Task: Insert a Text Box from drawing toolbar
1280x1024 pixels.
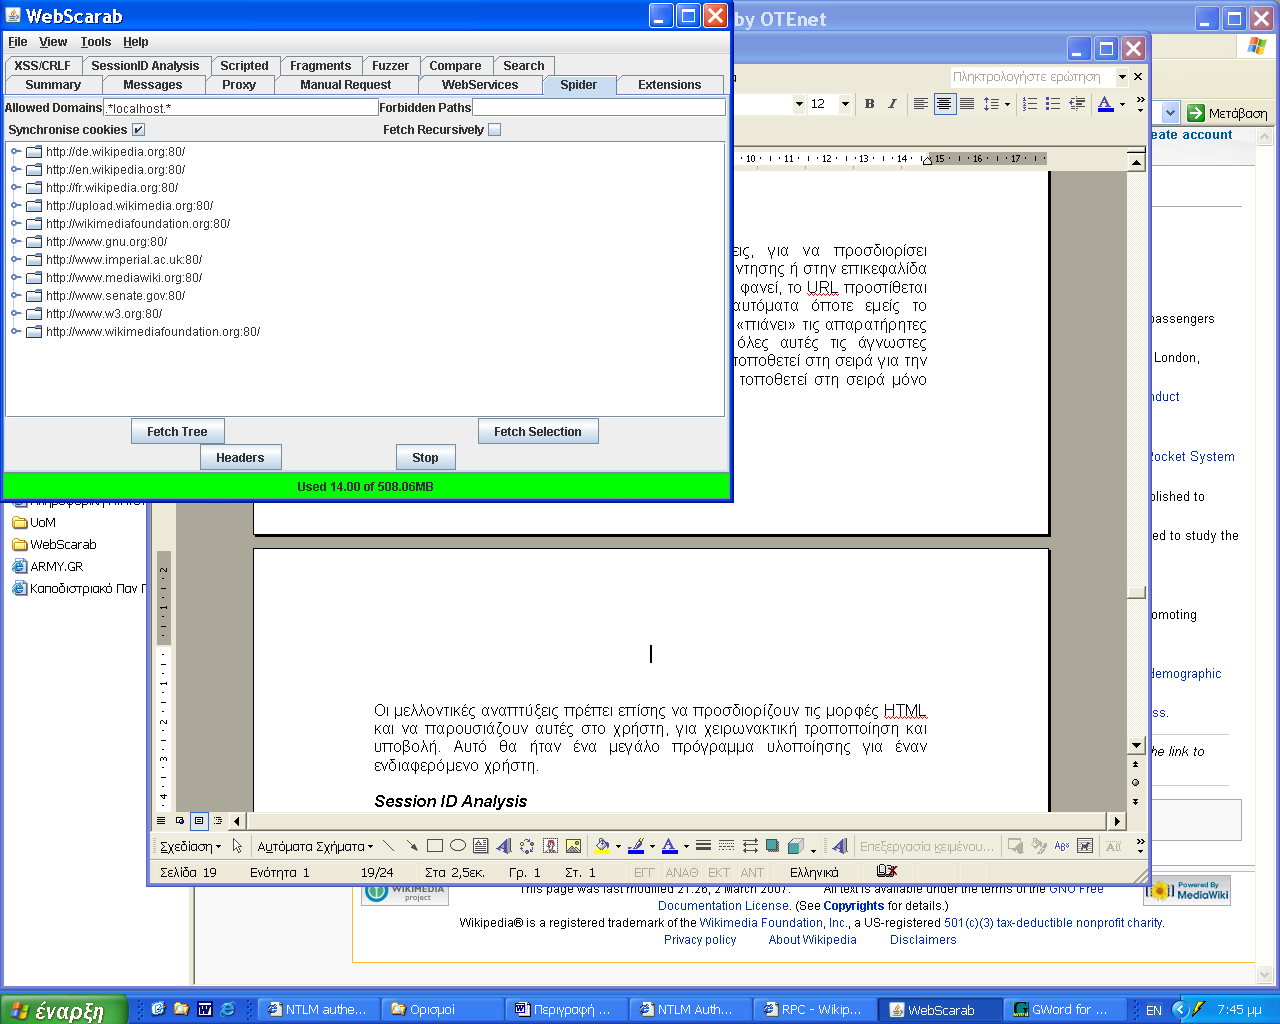Action: 481,846
